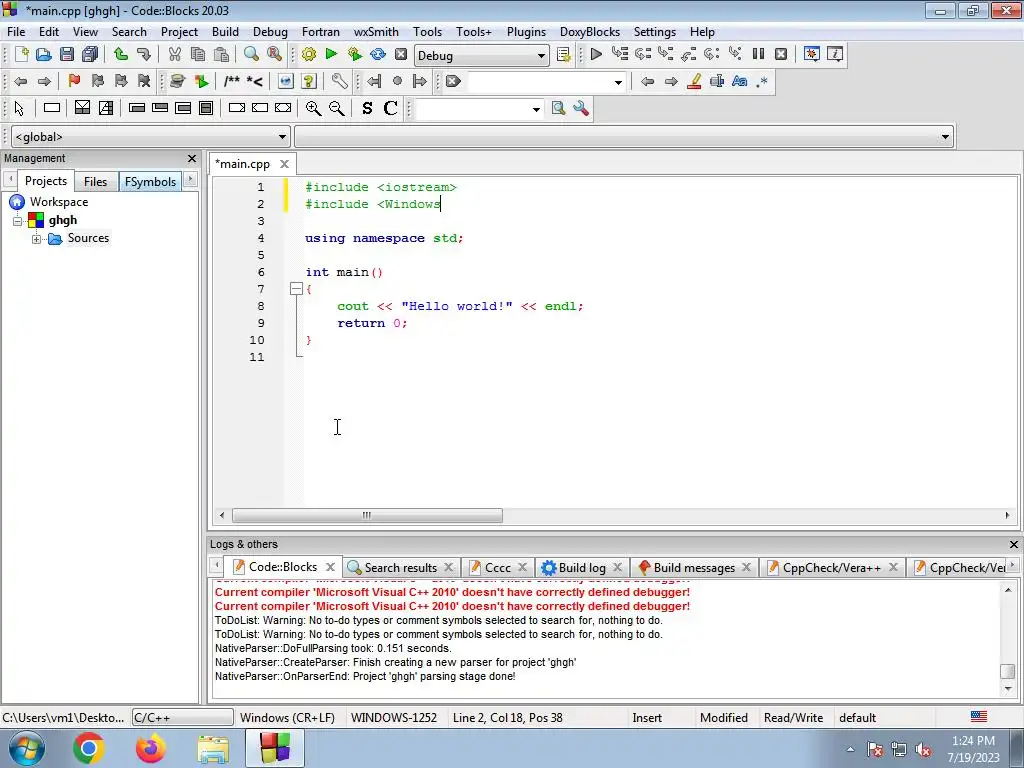Click the Build and run icon
1024x768 pixels.
[355, 54]
